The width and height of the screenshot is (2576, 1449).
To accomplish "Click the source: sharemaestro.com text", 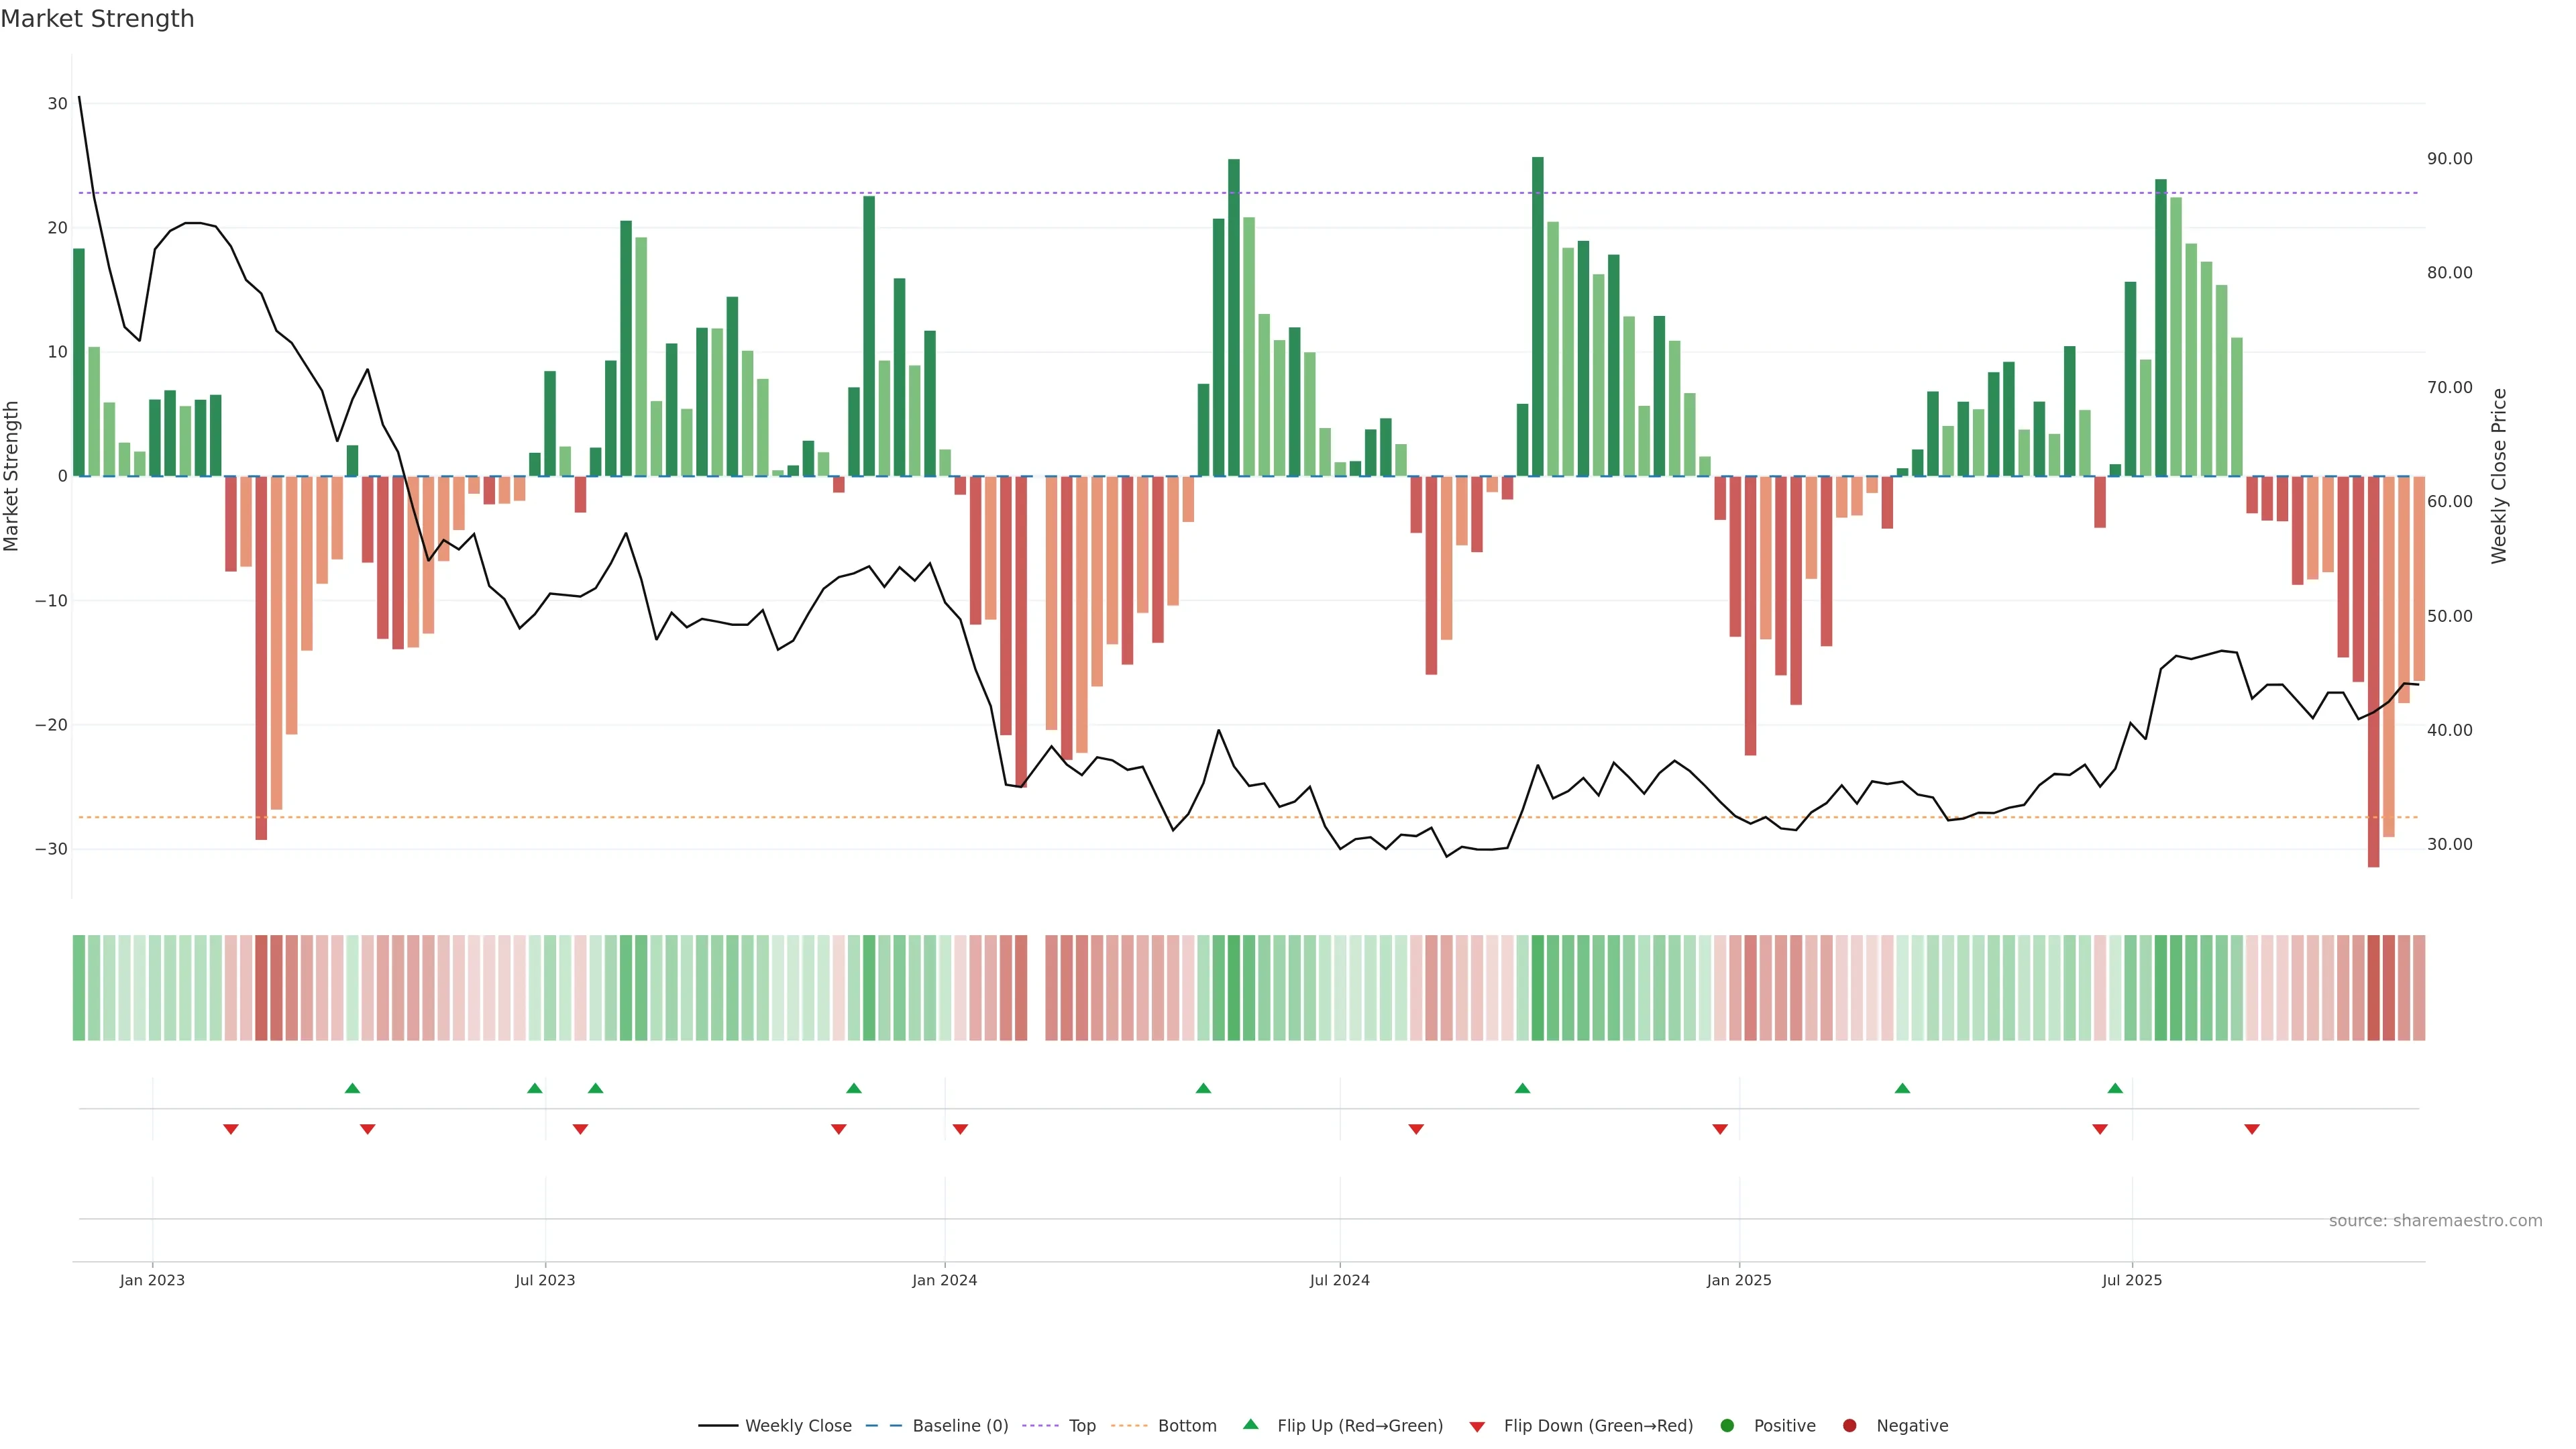I will (x=2435, y=1221).
